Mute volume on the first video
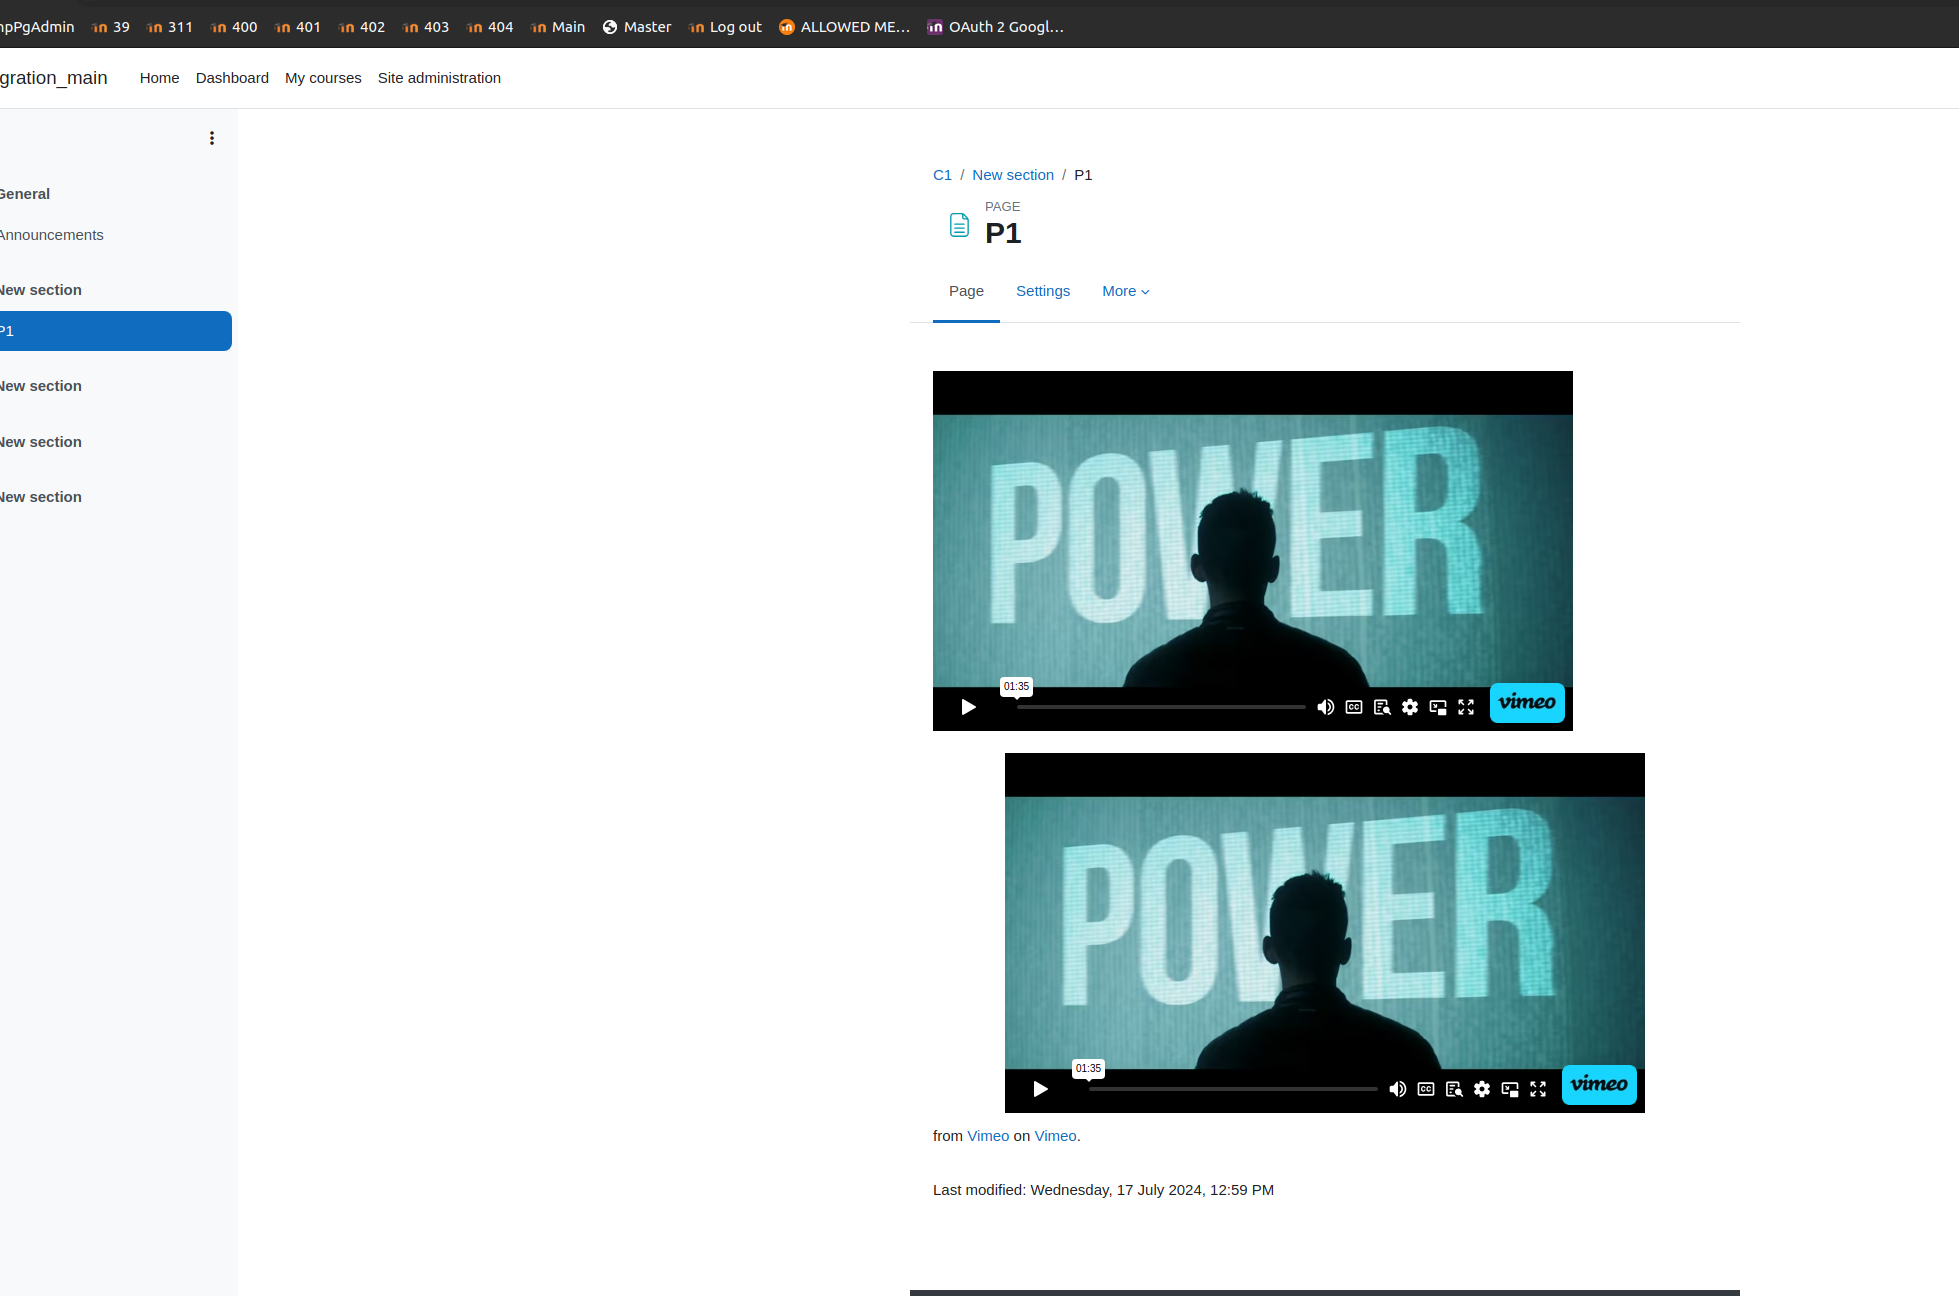This screenshot has width=1959, height=1296. (1325, 707)
